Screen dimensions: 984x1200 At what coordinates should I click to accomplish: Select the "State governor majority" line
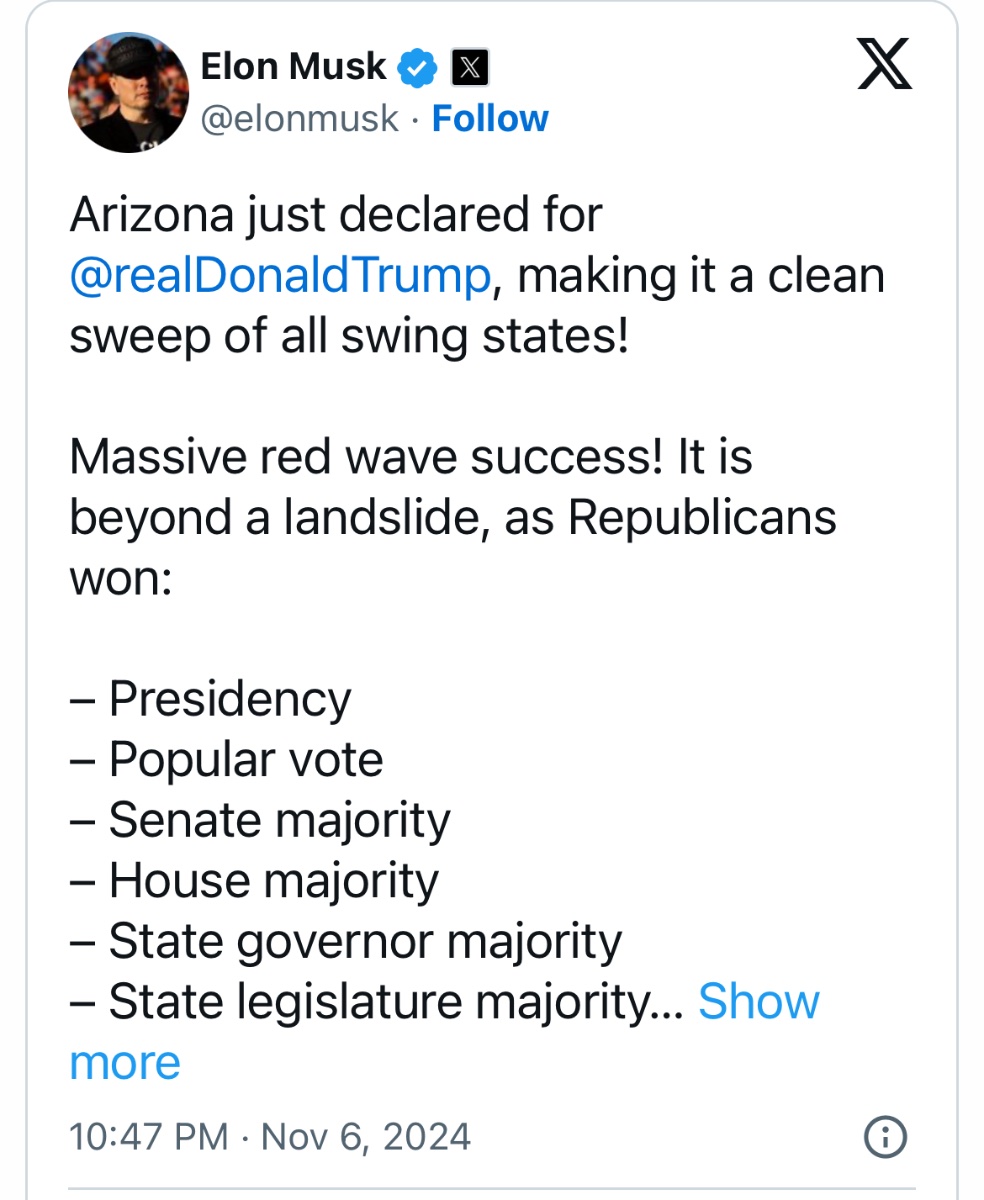(365, 941)
